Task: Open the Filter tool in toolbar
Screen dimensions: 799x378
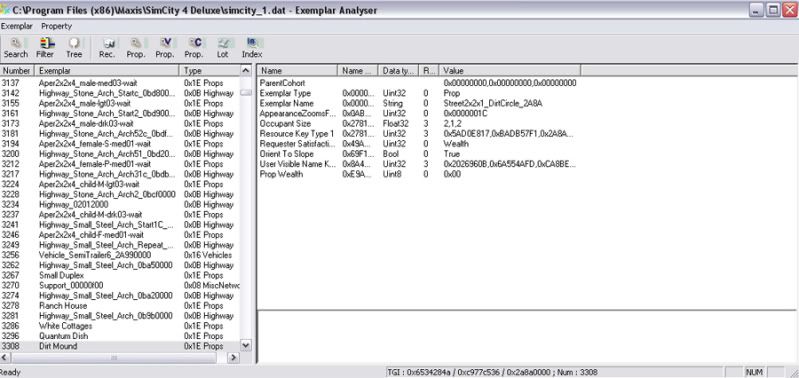Action: coord(45,48)
